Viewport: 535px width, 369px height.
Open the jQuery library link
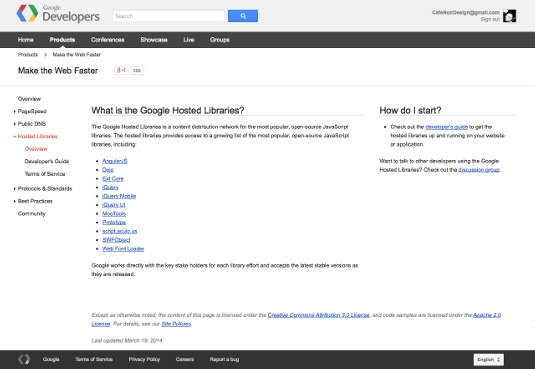click(110, 187)
